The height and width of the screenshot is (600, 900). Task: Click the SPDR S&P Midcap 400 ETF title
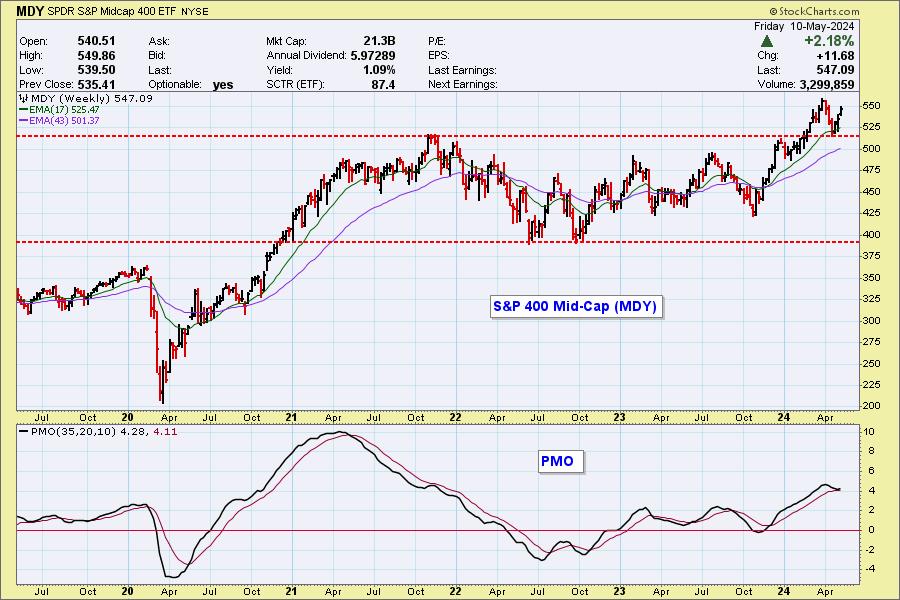pyautogui.click(x=112, y=11)
